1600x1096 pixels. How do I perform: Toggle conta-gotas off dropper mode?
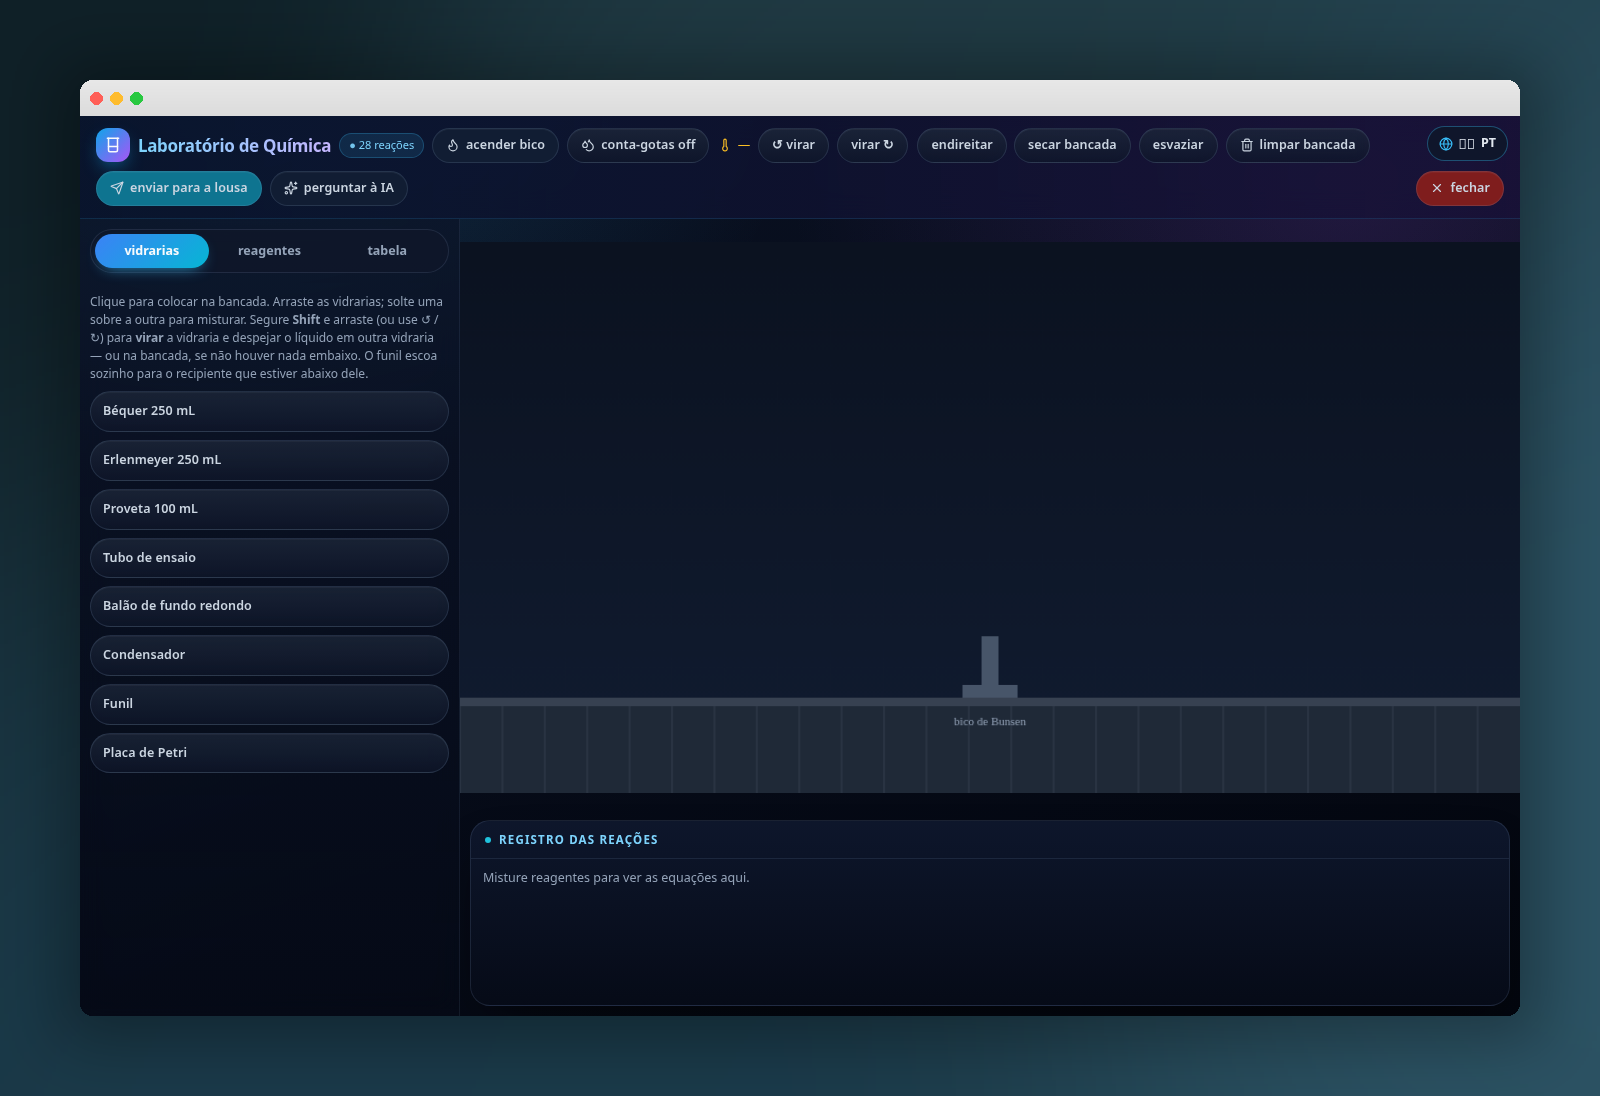tap(638, 145)
